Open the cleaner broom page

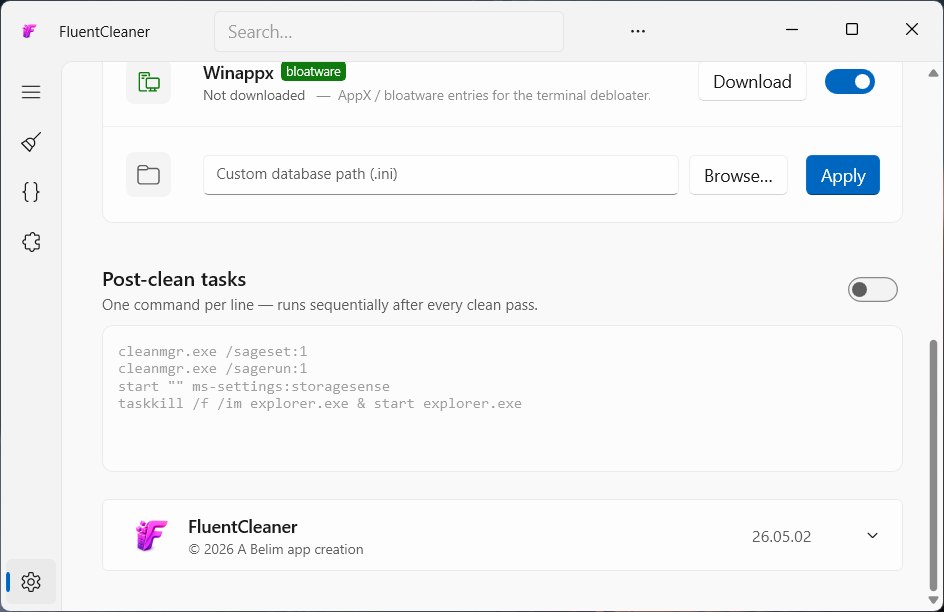pyautogui.click(x=31, y=142)
